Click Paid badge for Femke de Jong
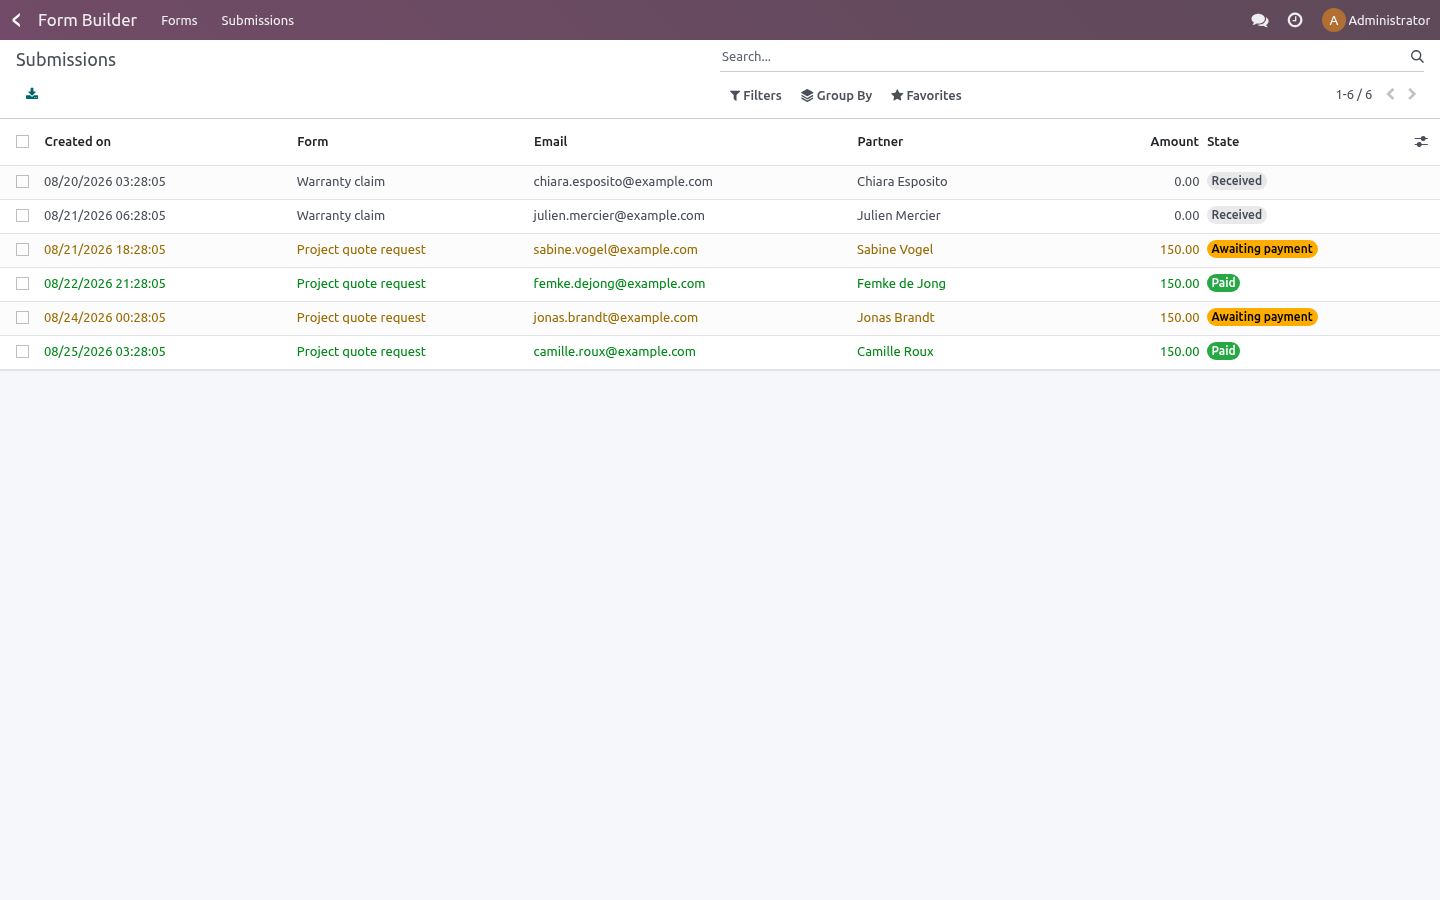This screenshot has width=1440, height=900. click(1224, 283)
